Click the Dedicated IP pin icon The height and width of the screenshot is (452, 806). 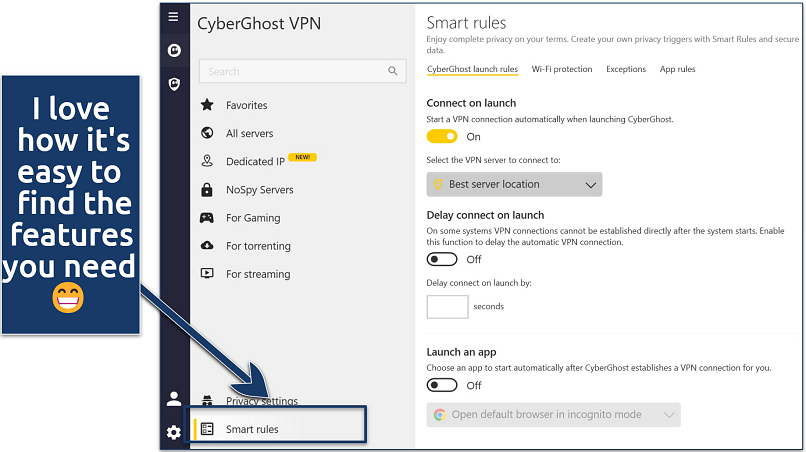pyautogui.click(x=207, y=161)
